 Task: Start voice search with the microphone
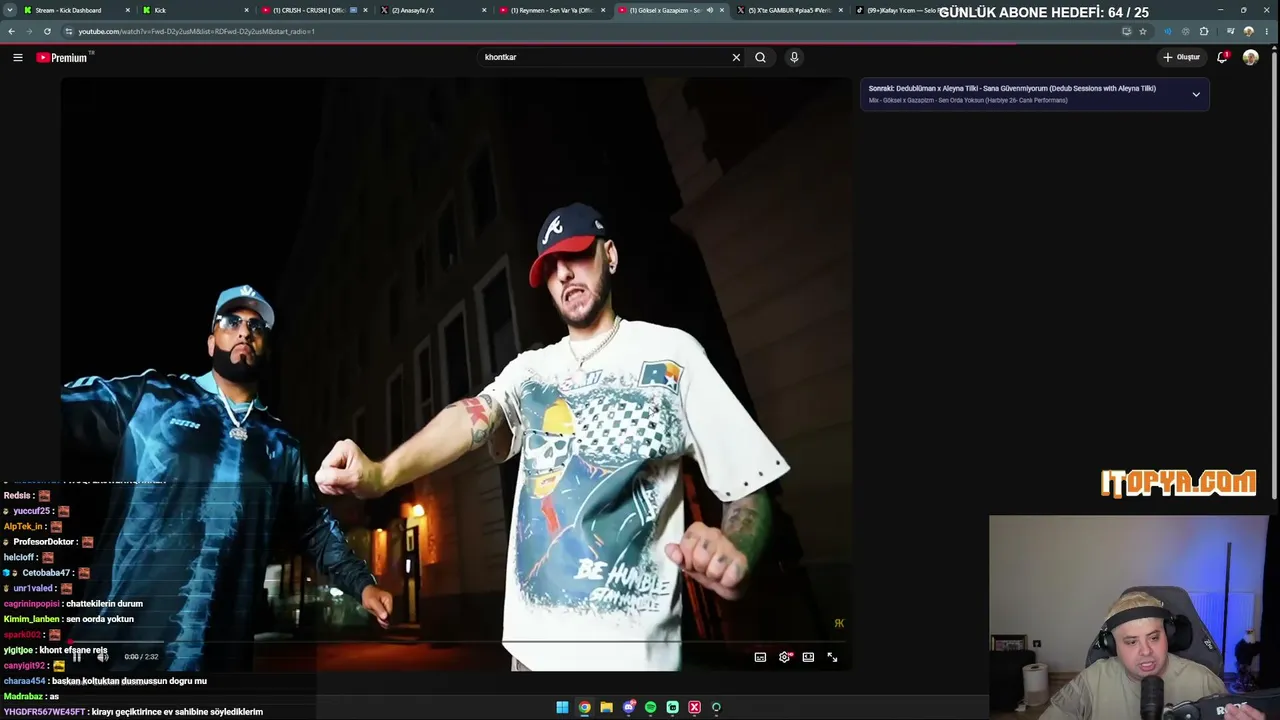tap(794, 57)
